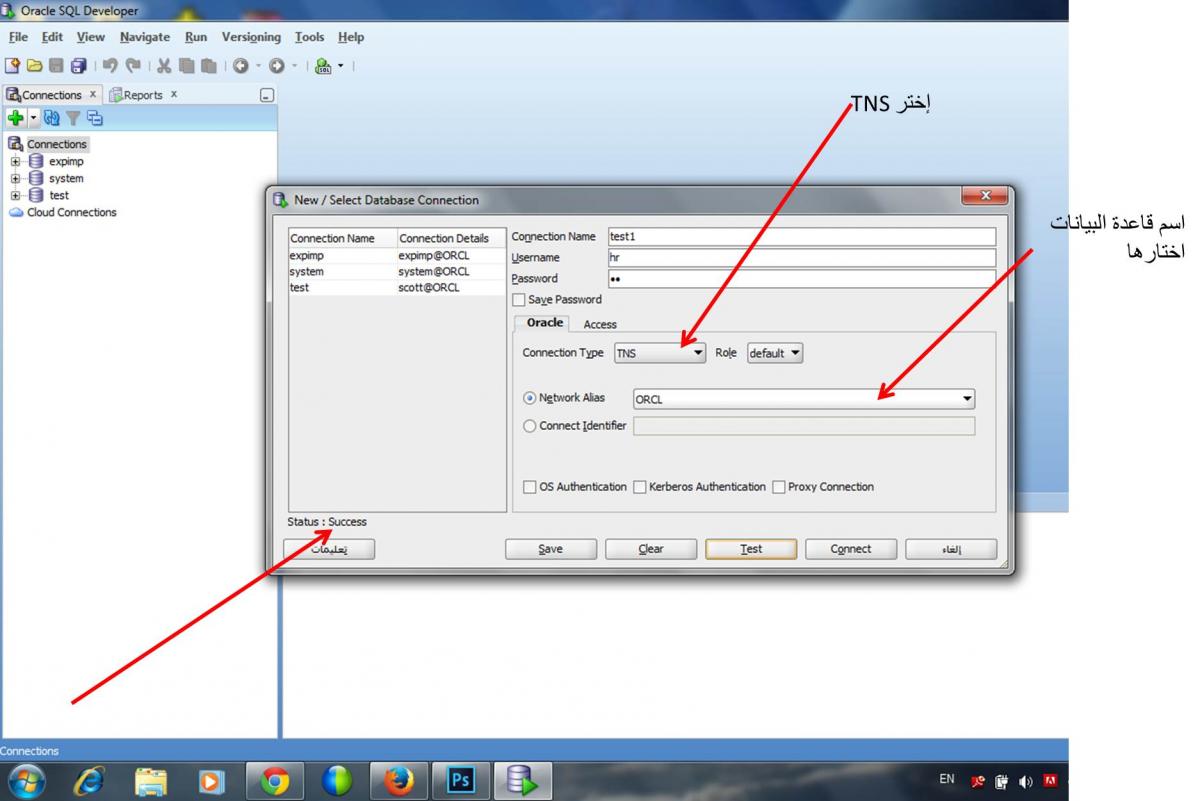Check the OS Authentication checkbox
Image resolution: width=1200 pixels, height=801 pixels.
tap(530, 487)
